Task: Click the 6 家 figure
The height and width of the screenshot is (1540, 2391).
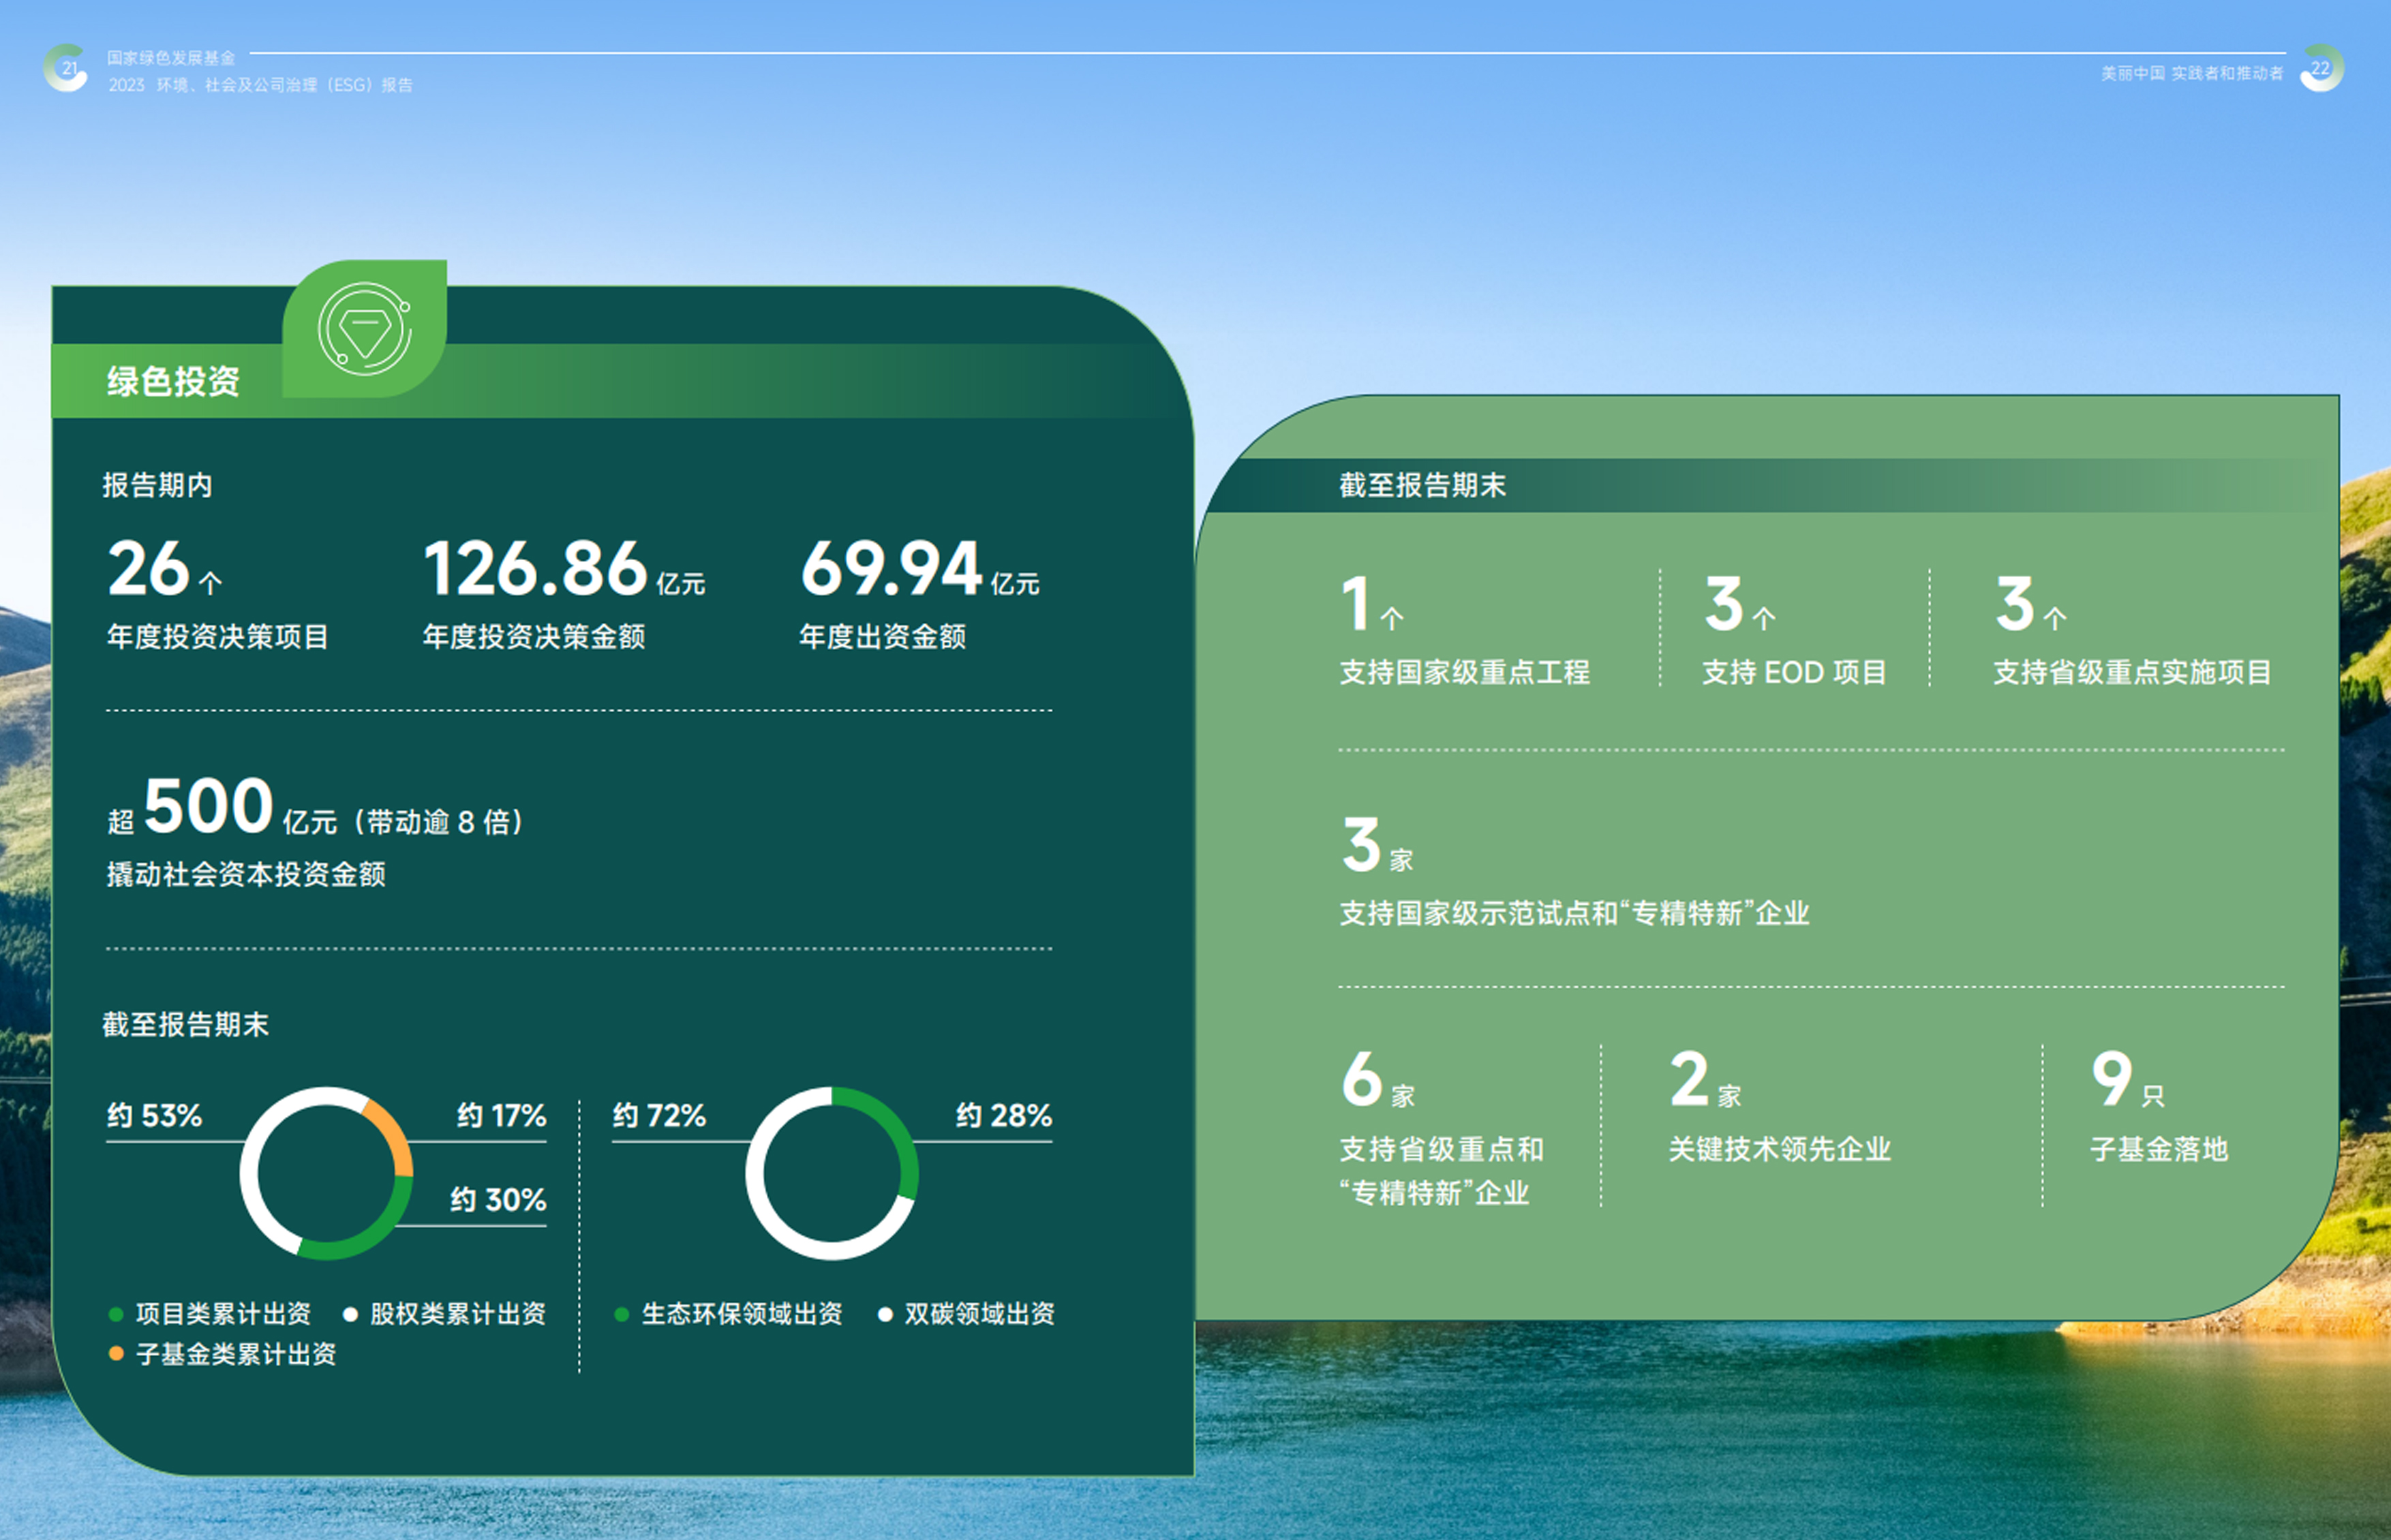Action: click(1378, 1080)
